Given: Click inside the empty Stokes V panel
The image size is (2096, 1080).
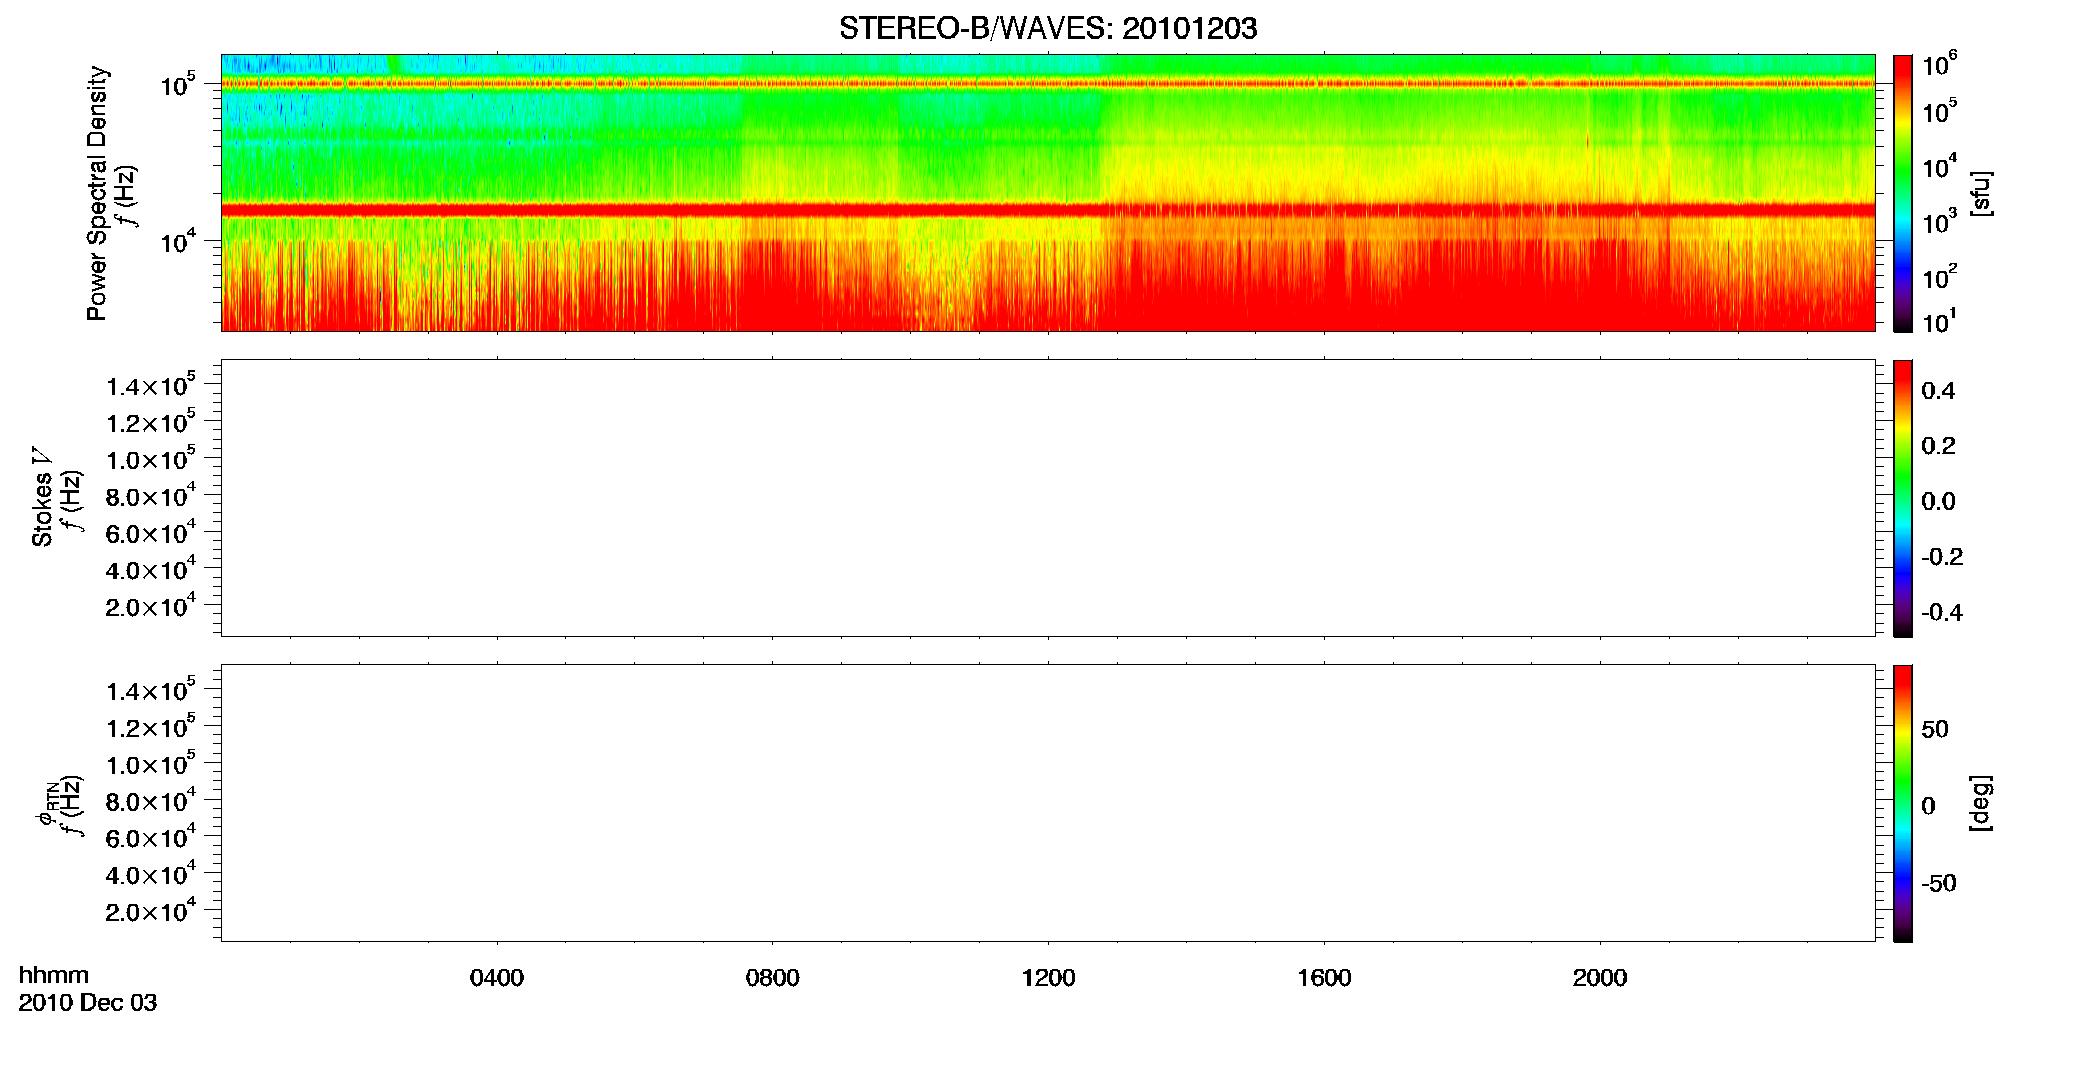Looking at the screenshot, I should coord(1048,498).
